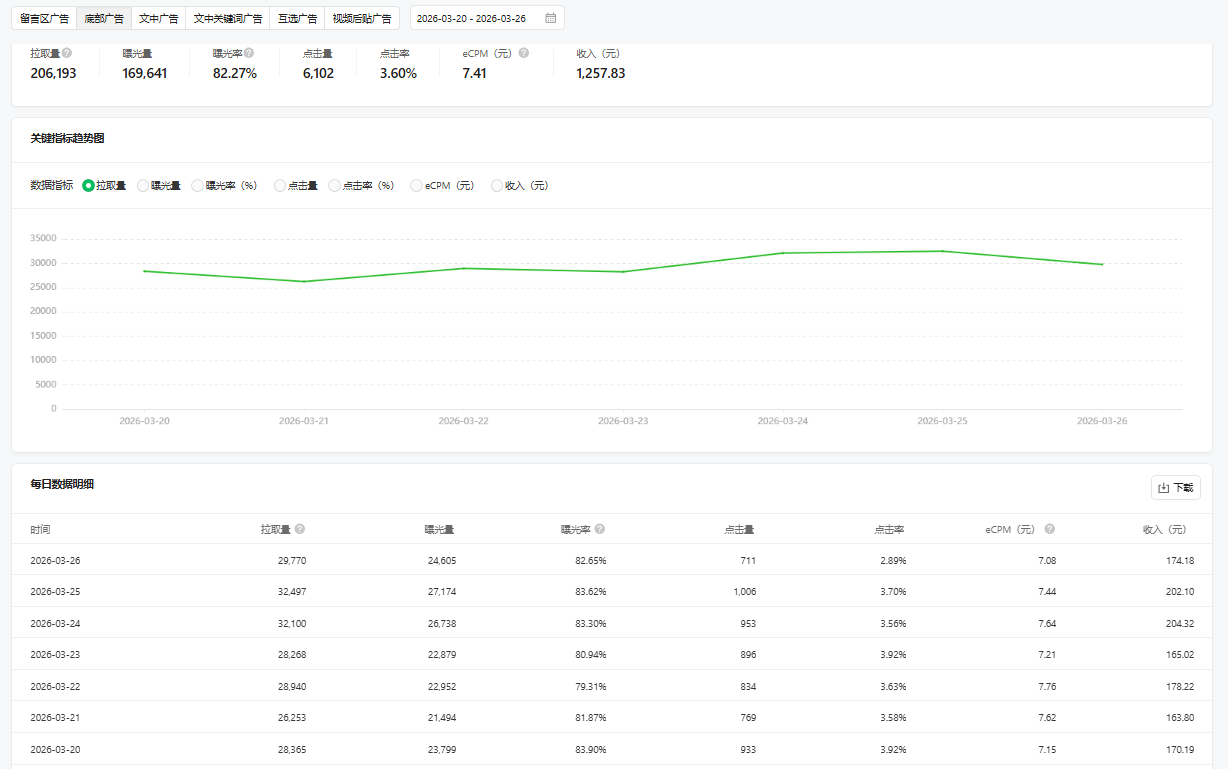This screenshot has height=769, width=1228.
Task: Click eCPM help icon in table header
Action: click(x=1050, y=529)
